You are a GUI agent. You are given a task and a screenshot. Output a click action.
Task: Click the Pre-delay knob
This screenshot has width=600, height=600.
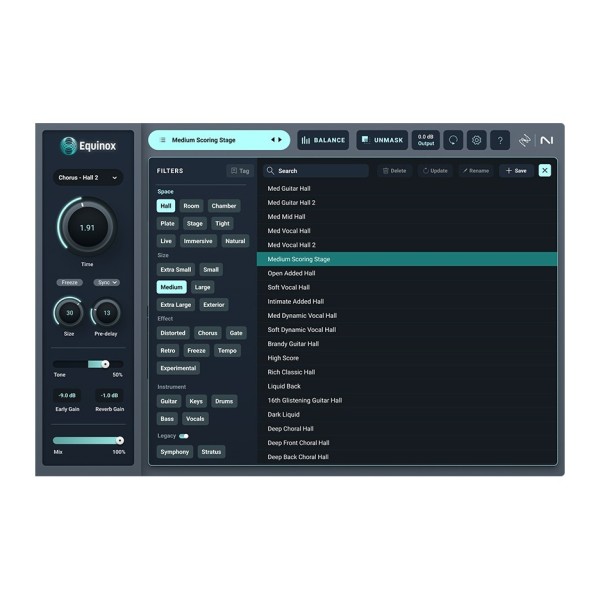point(106,313)
